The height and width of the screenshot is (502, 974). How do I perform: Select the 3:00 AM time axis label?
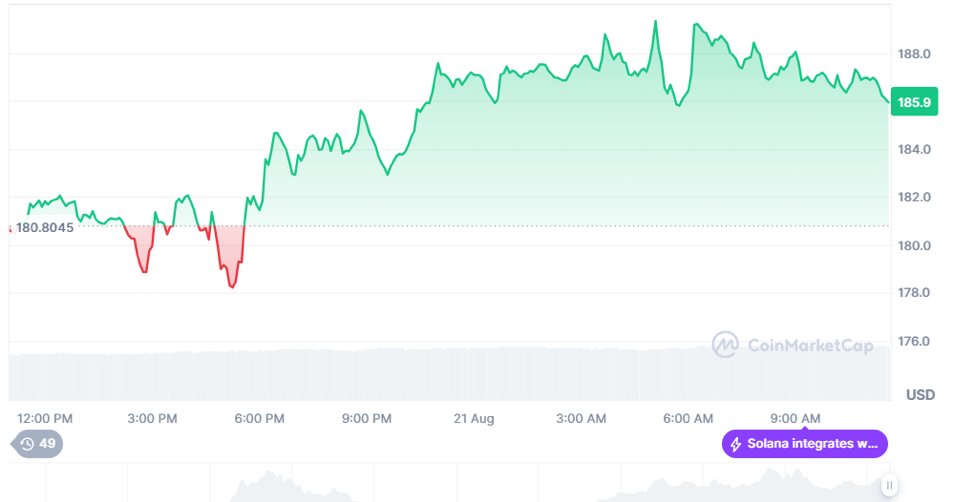581,417
